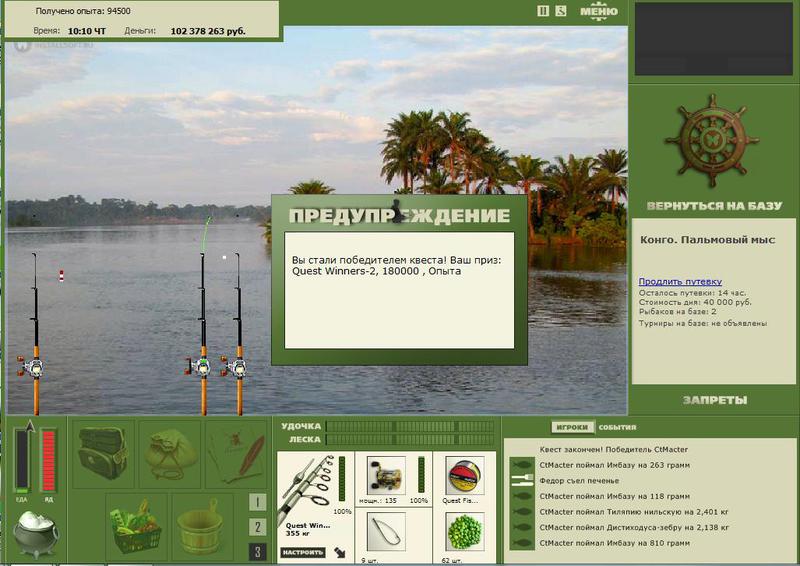The image size is (800, 566).
Task: Follow the Продлить путевку link
Action: pos(680,281)
